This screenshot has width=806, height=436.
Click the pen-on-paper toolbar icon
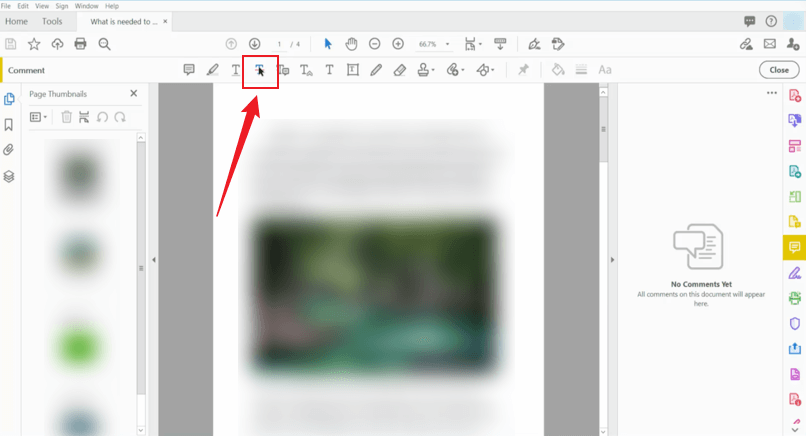pyautogui.click(x=558, y=44)
